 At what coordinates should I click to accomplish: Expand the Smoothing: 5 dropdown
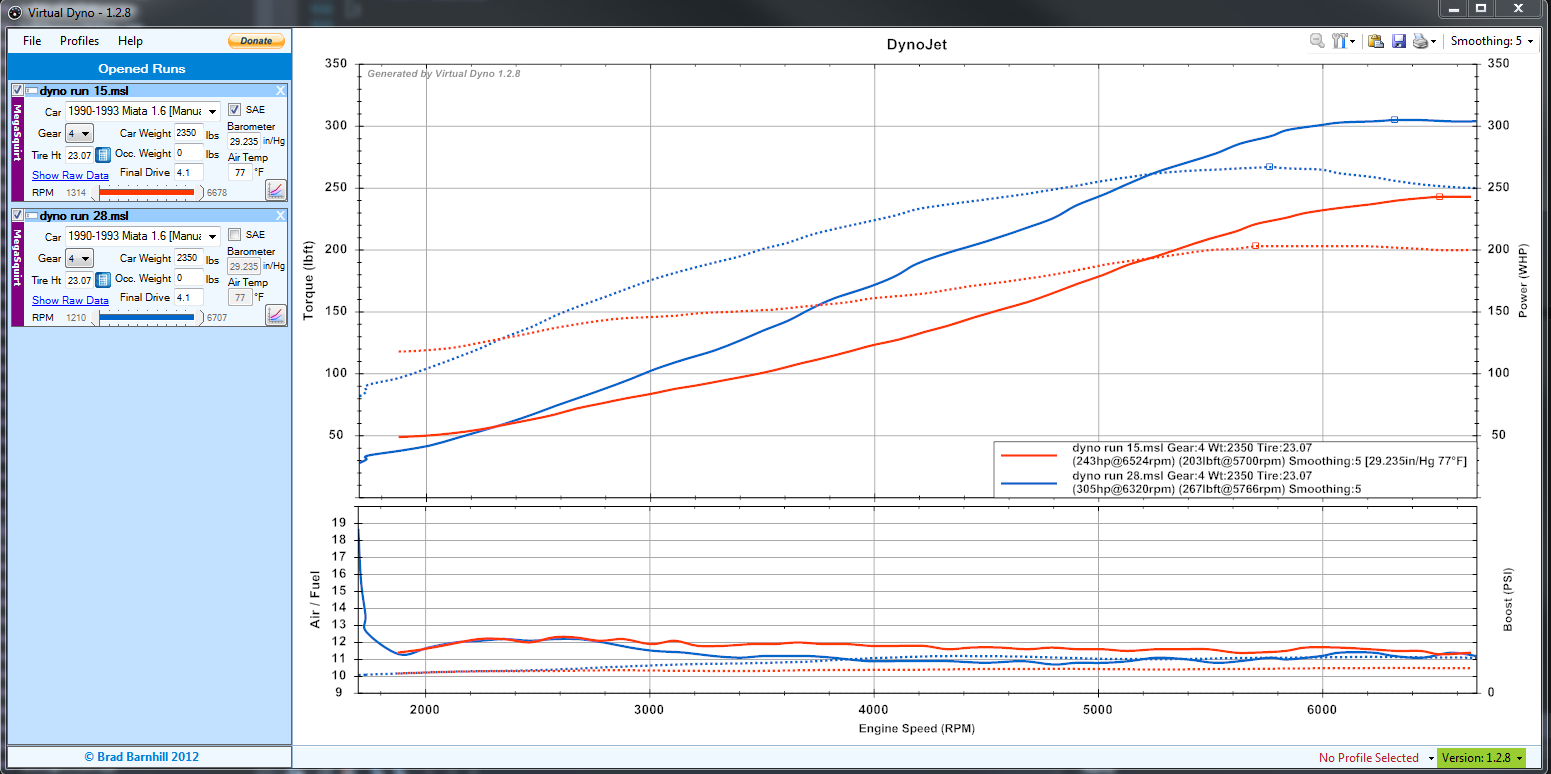tap(1490, 41)
